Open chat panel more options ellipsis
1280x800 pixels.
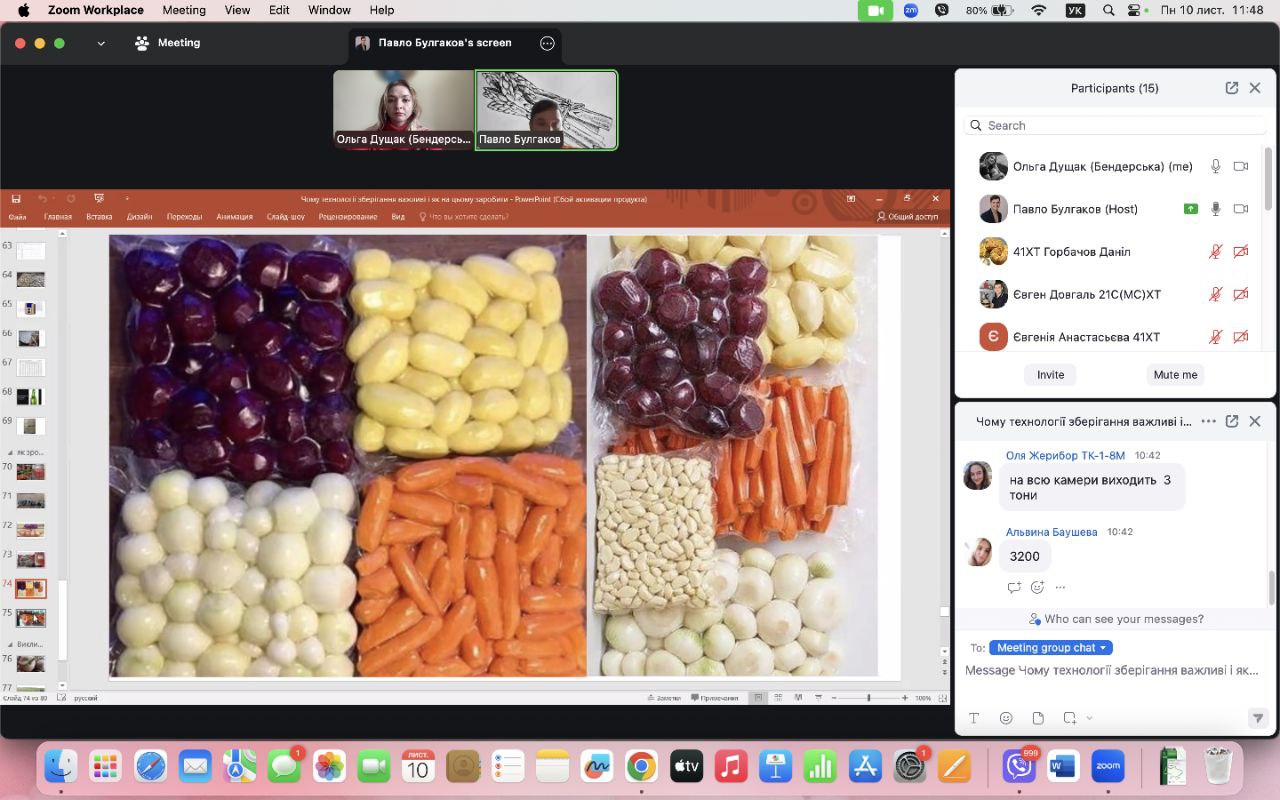1208,421
